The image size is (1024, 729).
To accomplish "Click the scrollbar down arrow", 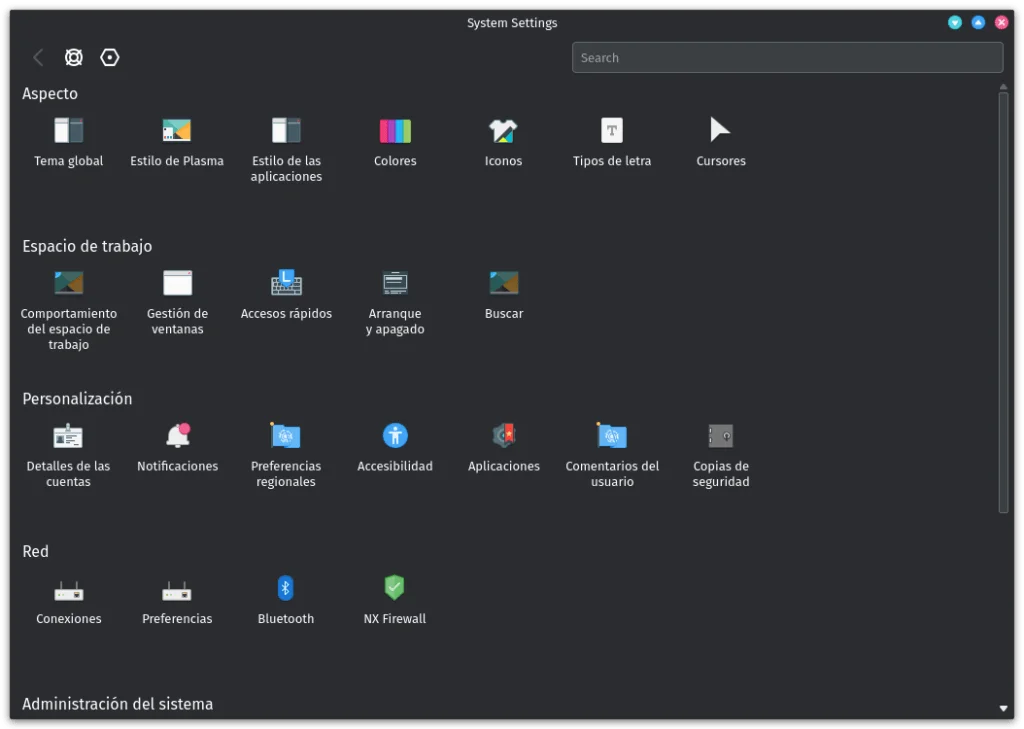I will (x=1003, y=708).
